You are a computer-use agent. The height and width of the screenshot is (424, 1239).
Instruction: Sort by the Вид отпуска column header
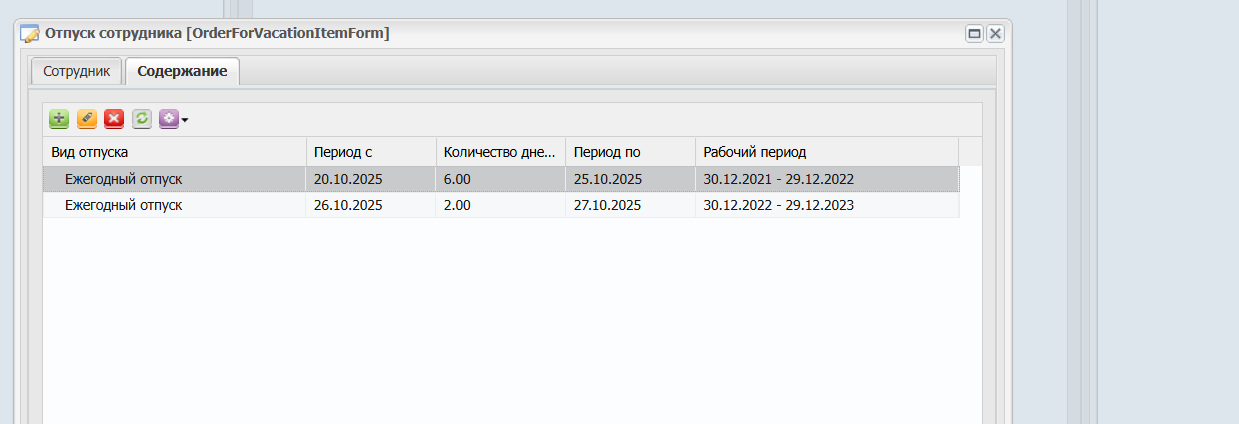pyautogui.click(x=174, y=152)
